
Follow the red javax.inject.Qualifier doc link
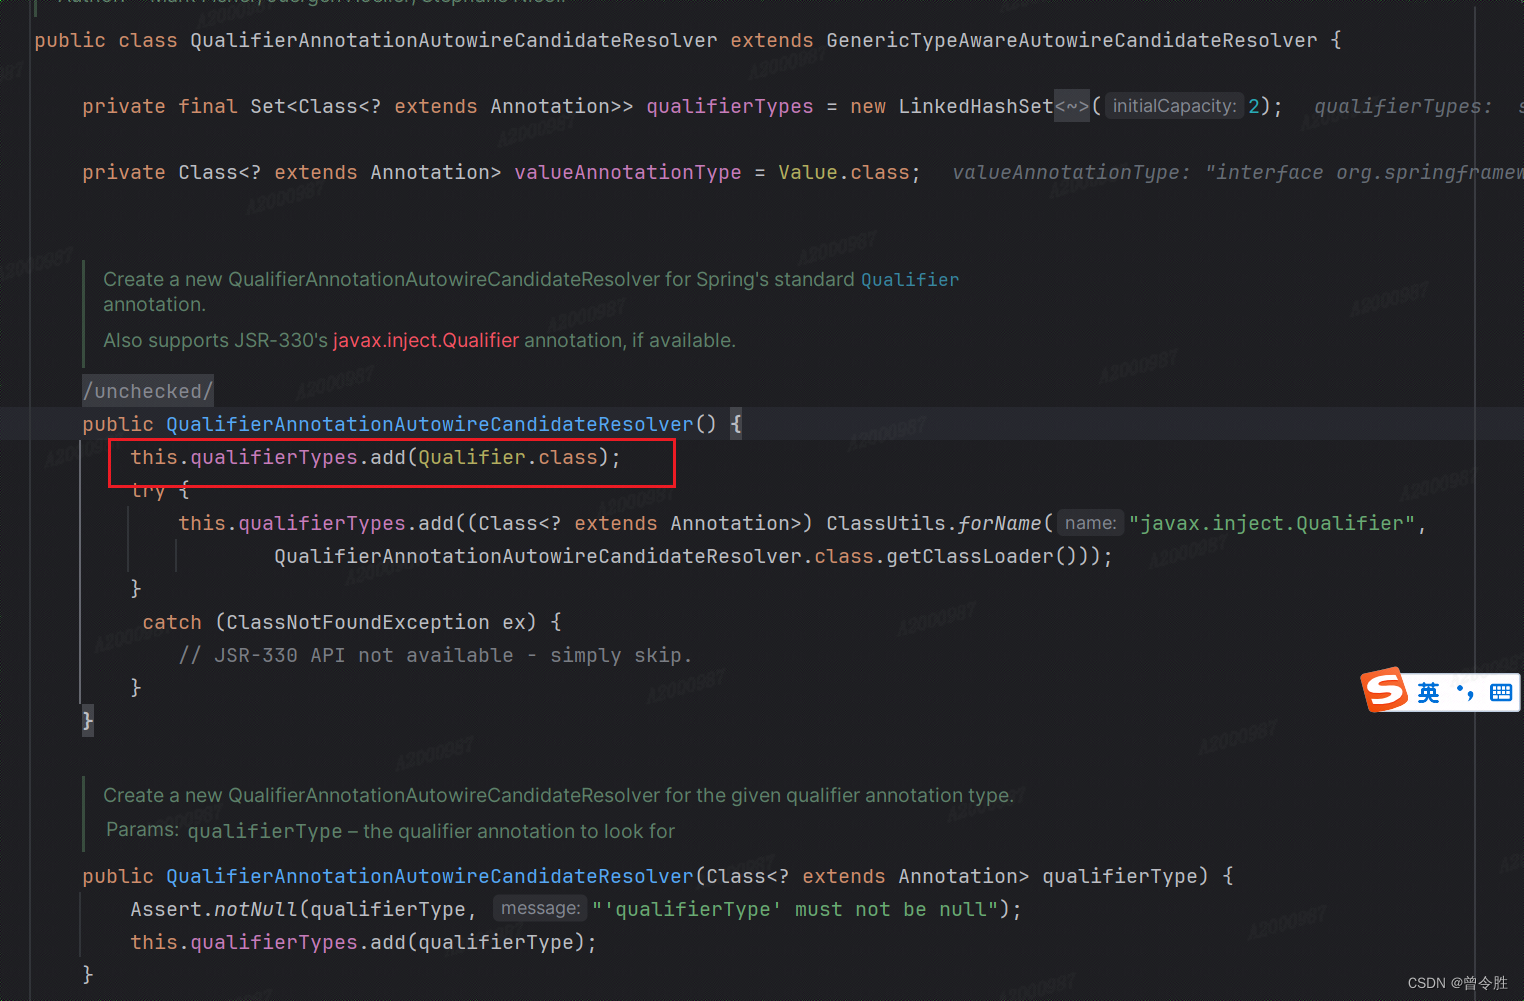click(x=426, y=340)
